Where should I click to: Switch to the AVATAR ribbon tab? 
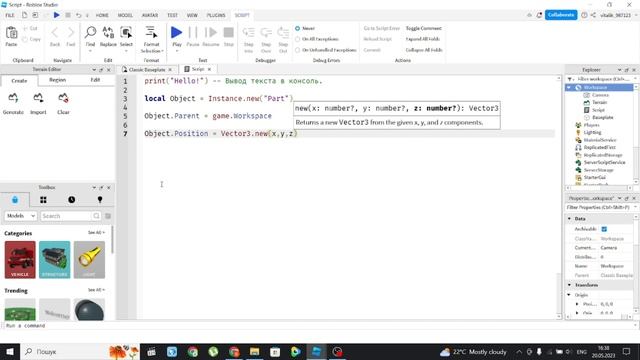(150, 15)
